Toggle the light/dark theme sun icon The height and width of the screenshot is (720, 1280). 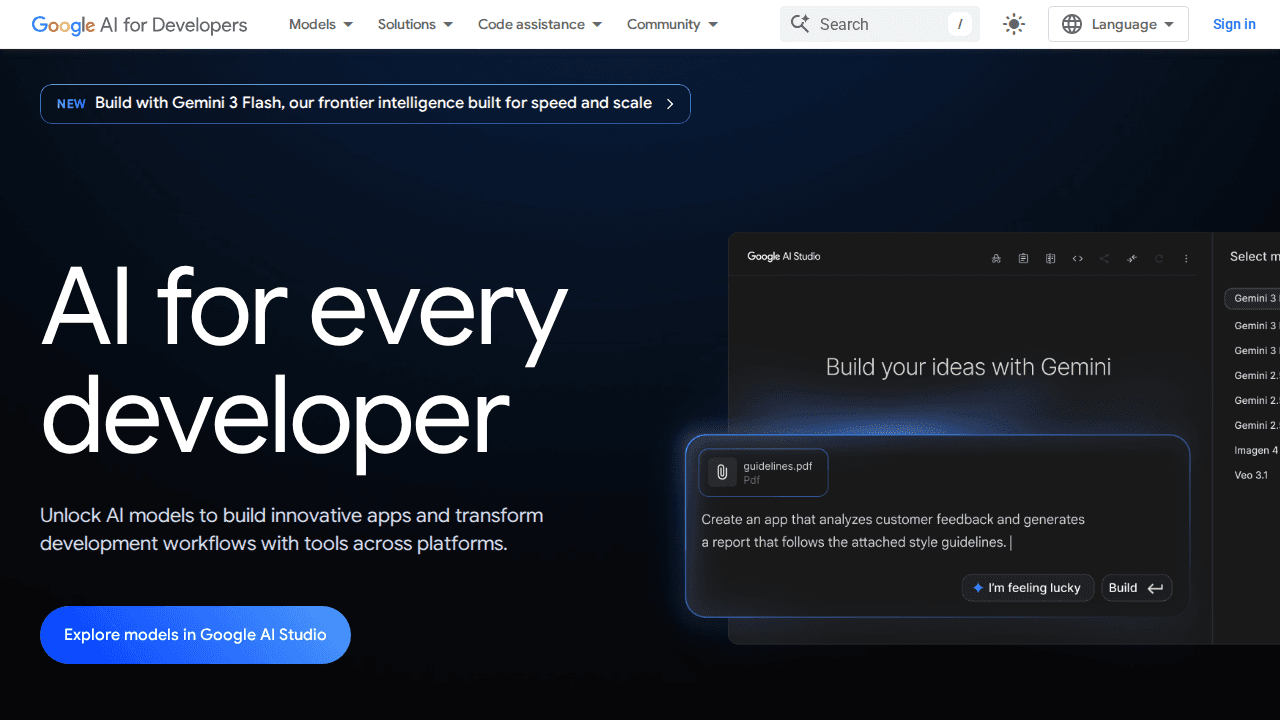pyautogui.click(x=1014, y=24)
